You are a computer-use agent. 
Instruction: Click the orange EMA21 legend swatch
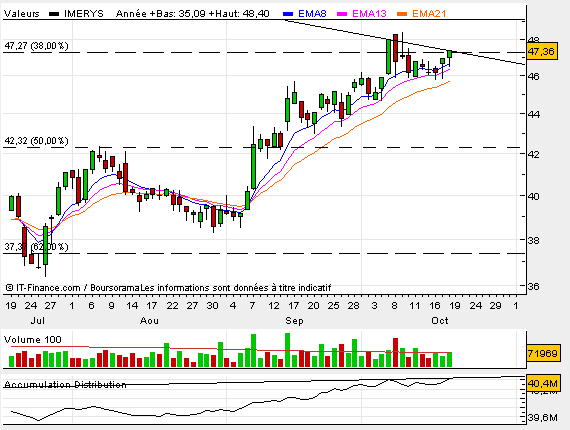point(402,14)
